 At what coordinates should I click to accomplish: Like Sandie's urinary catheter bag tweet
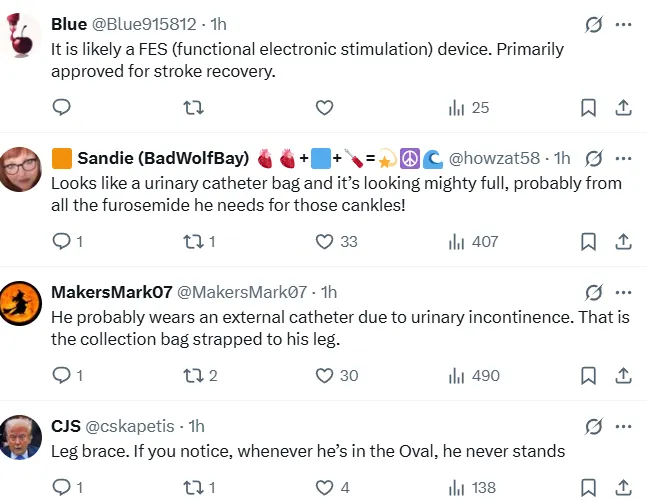pos(324,241)
